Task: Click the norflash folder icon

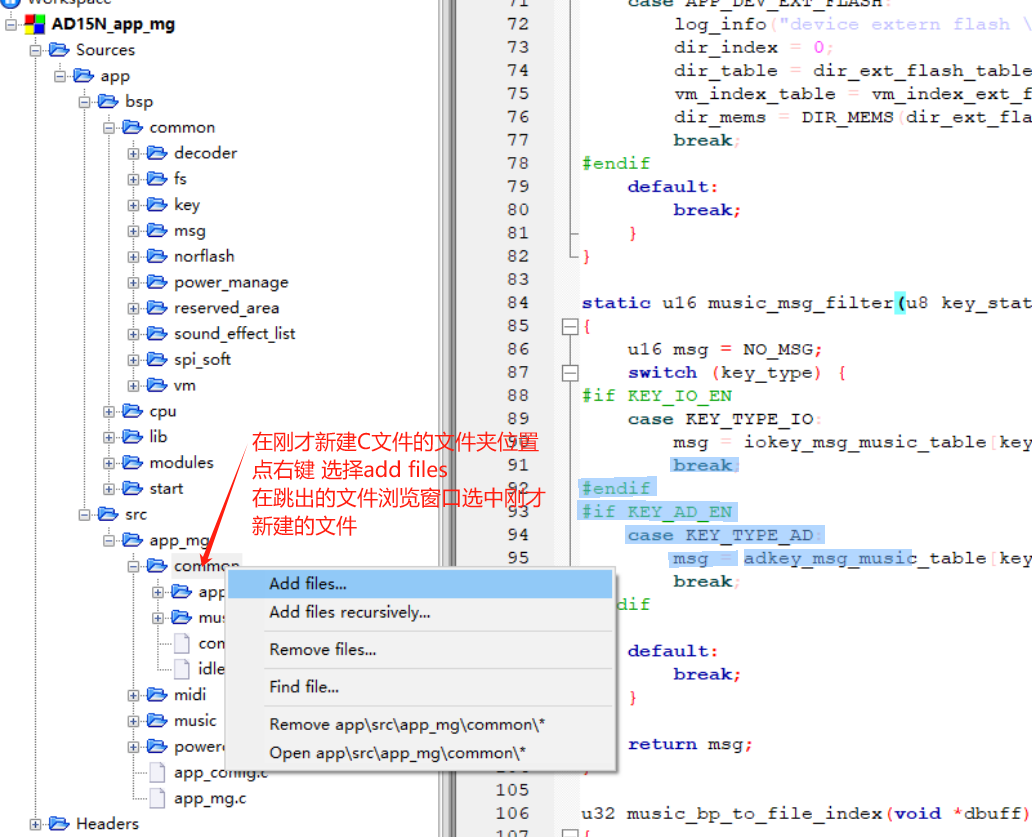Action: (157, 256)
